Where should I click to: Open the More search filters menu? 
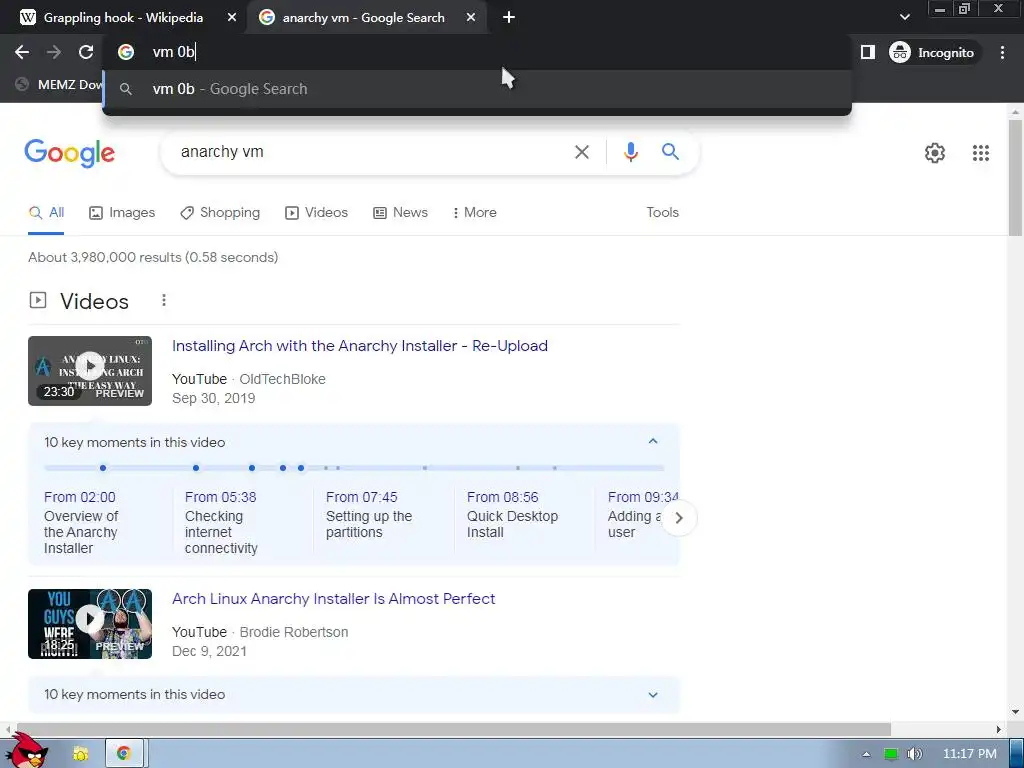pyautogui.click(x=474, y=212)
